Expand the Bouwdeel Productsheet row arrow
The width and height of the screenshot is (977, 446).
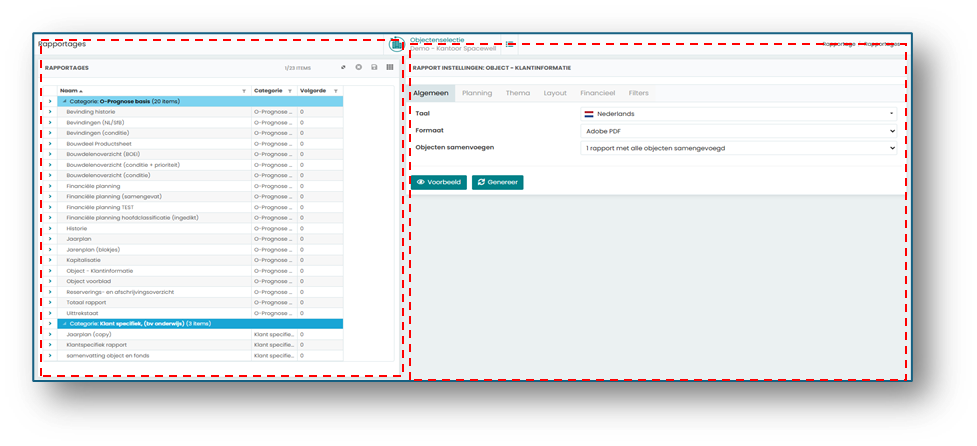point(50,143)
